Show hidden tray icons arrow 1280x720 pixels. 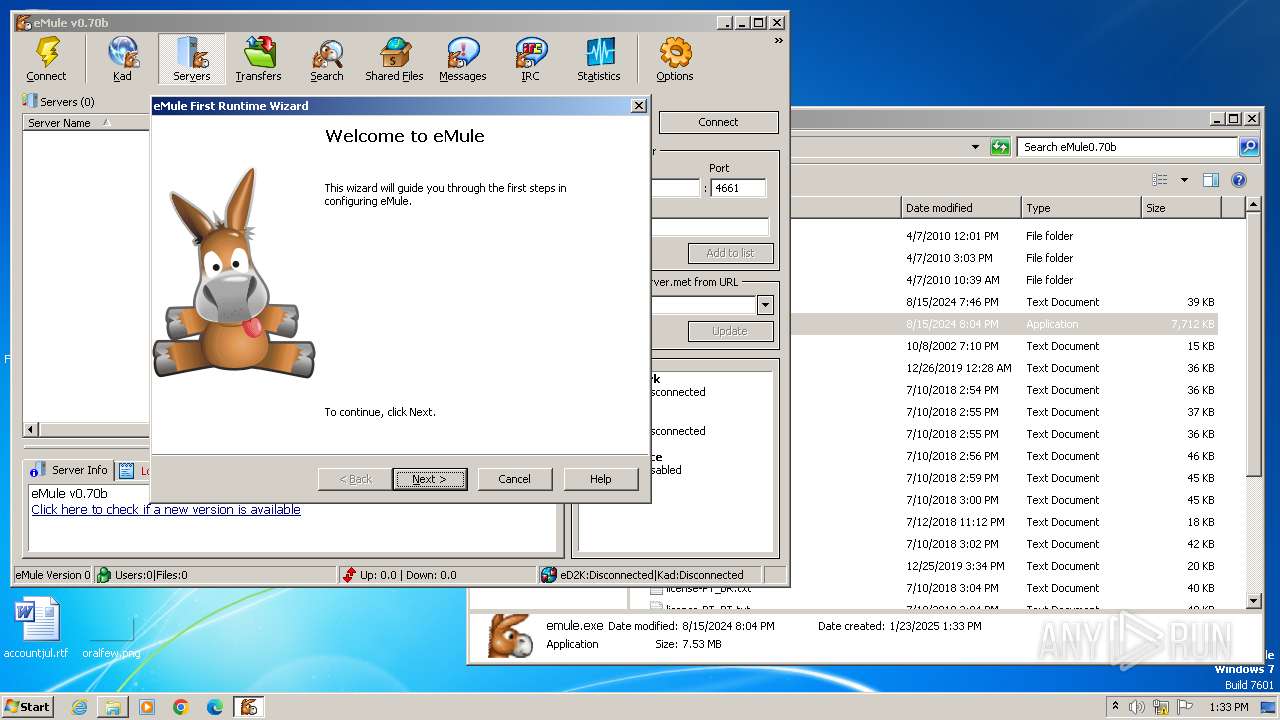point(1115,706)
